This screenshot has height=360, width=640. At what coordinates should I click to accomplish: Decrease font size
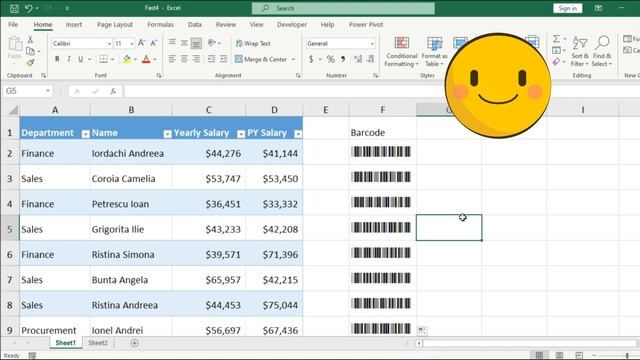coord(154,43)
